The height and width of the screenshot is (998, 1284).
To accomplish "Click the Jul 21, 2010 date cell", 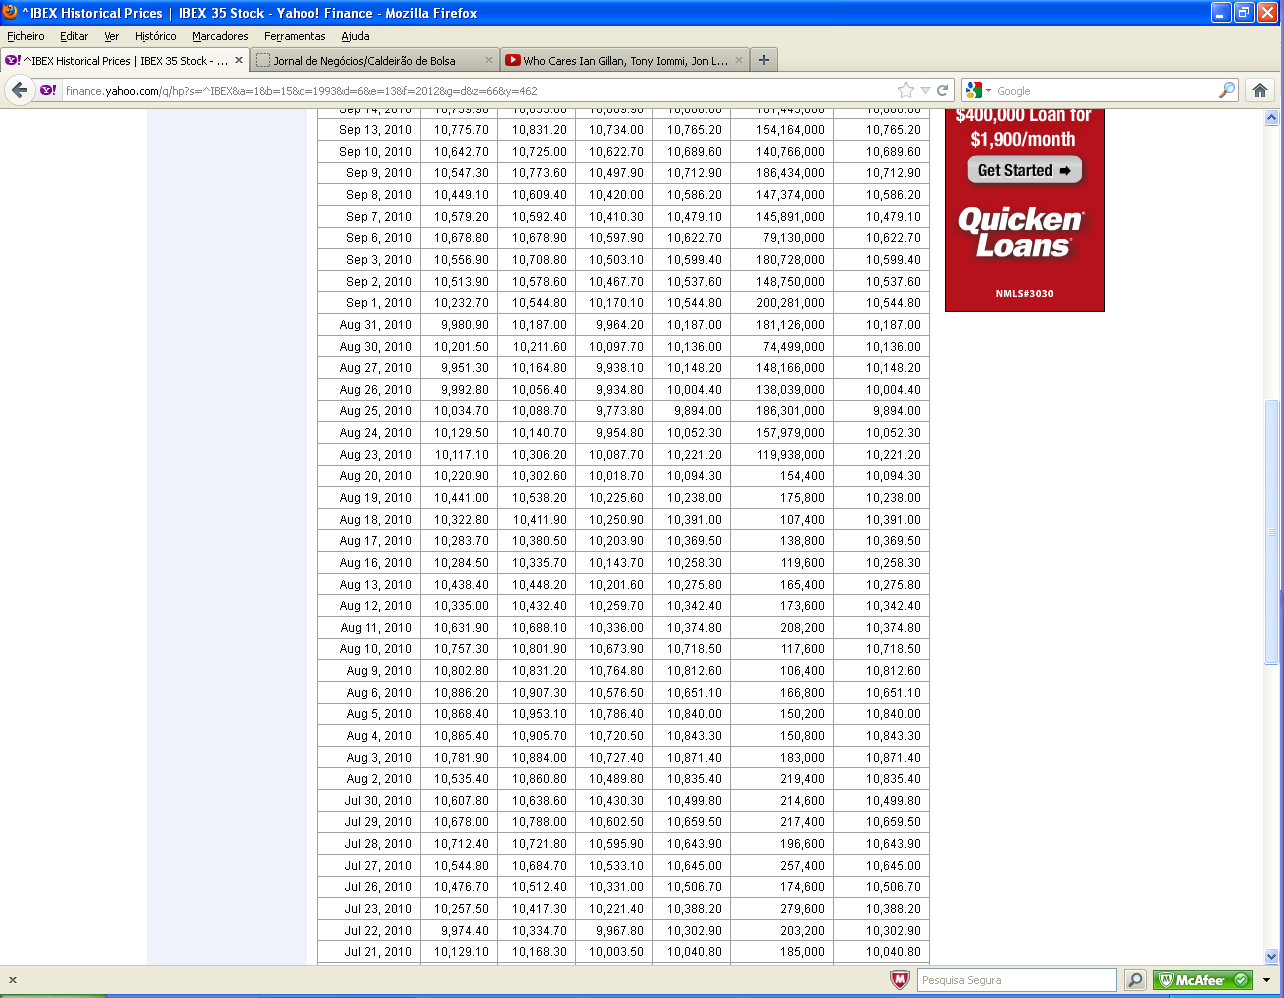I will (x=369, y=952).
